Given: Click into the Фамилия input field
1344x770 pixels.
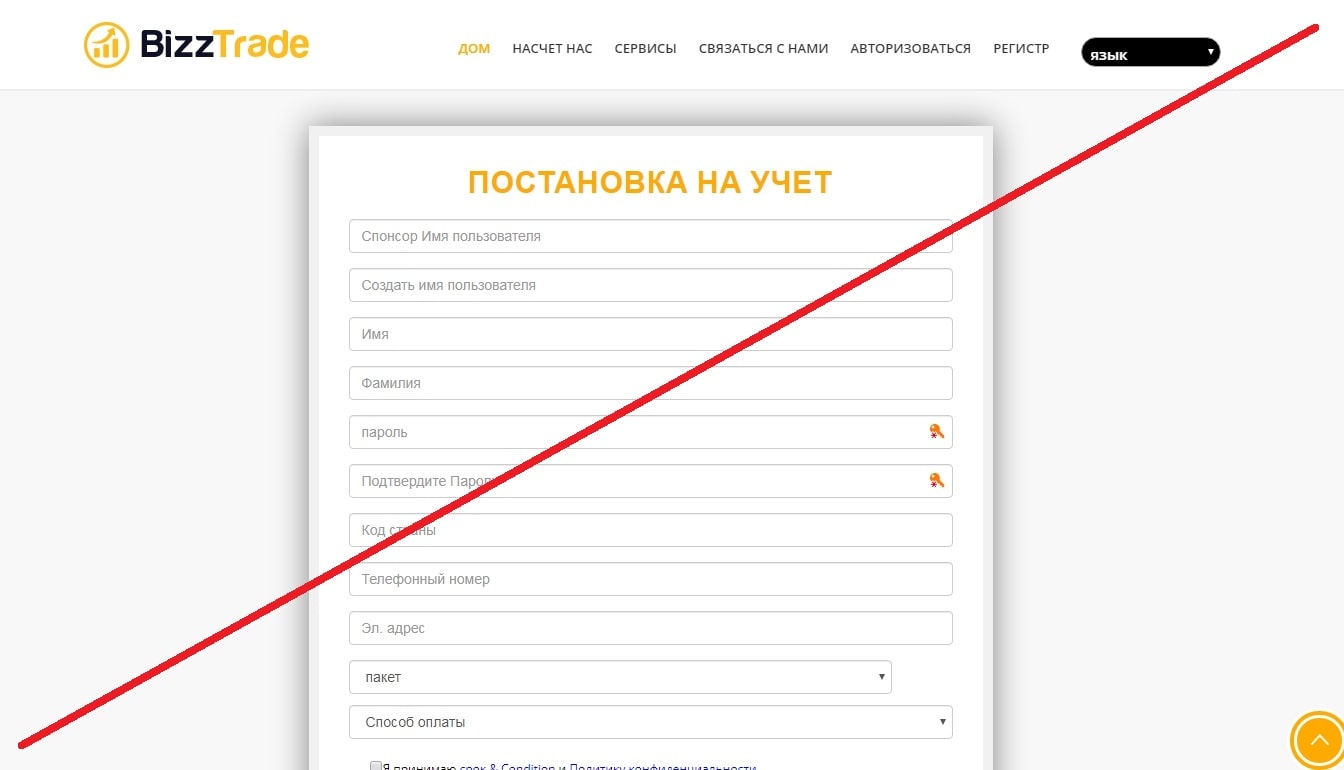Looking at the screenshot, I should (650, 383).
